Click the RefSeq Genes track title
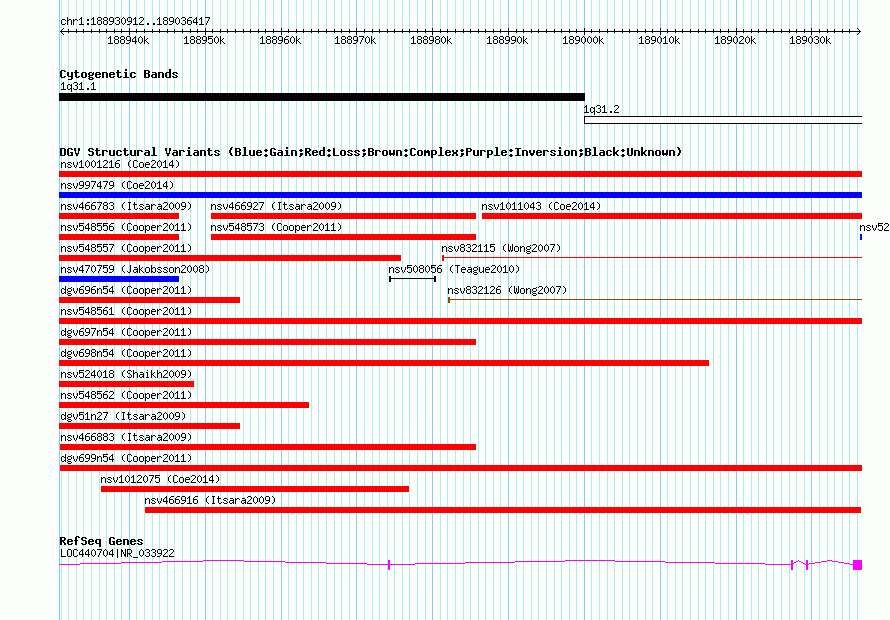Image resolution: width=890 pixels, height=620 pixels. [101, 541]
